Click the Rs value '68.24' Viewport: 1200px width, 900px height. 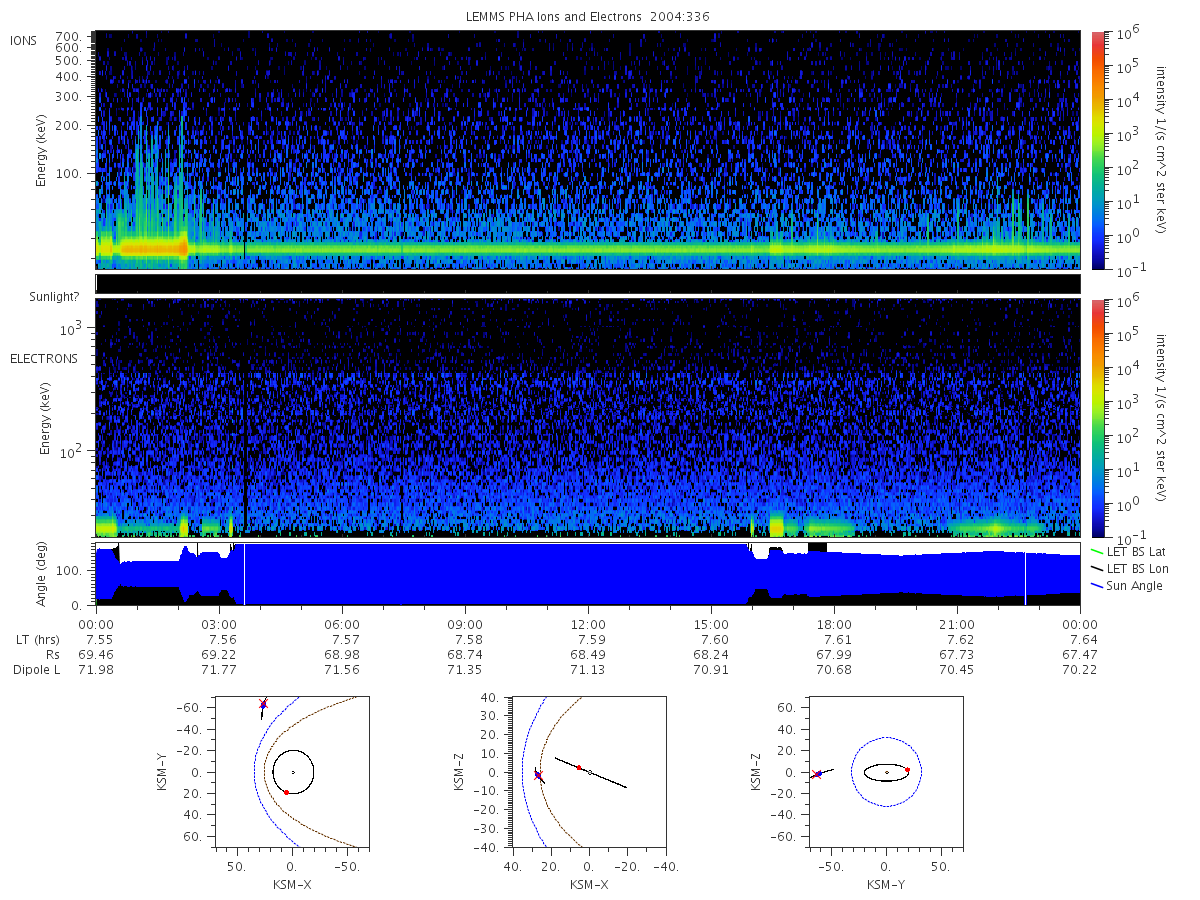pos(711,655)
